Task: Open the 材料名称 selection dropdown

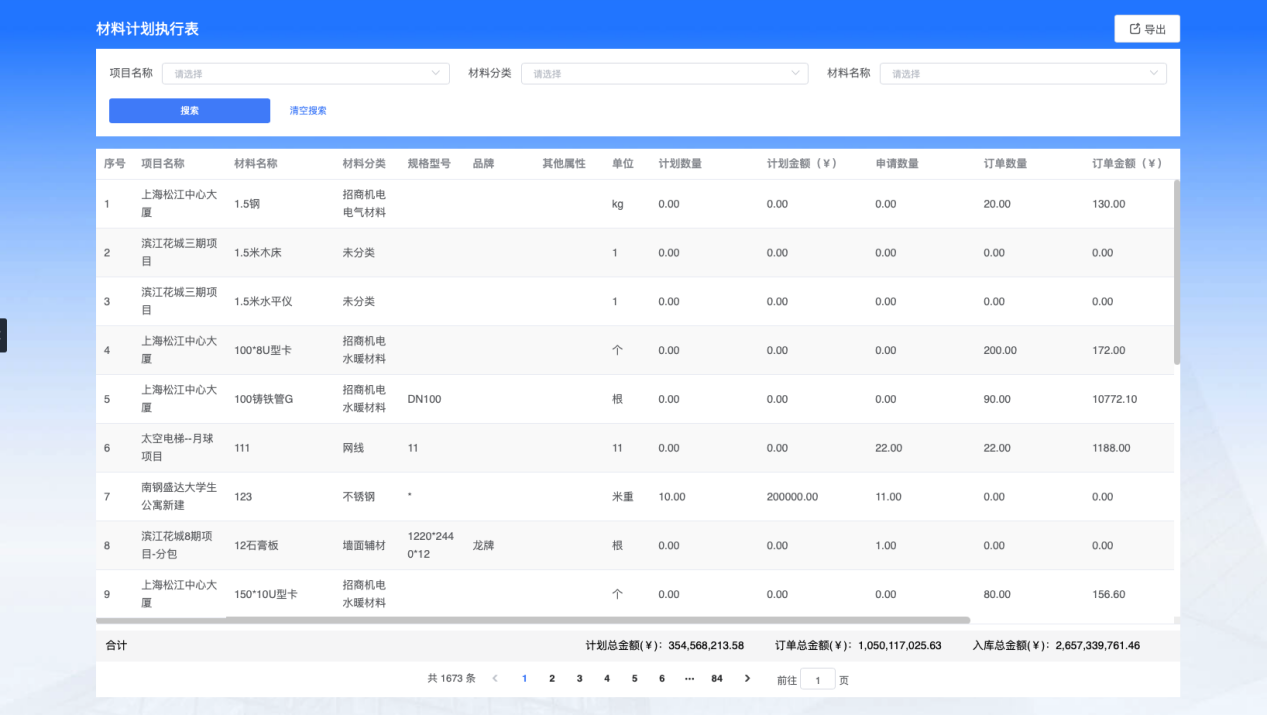Action: tap(1022, 73)
